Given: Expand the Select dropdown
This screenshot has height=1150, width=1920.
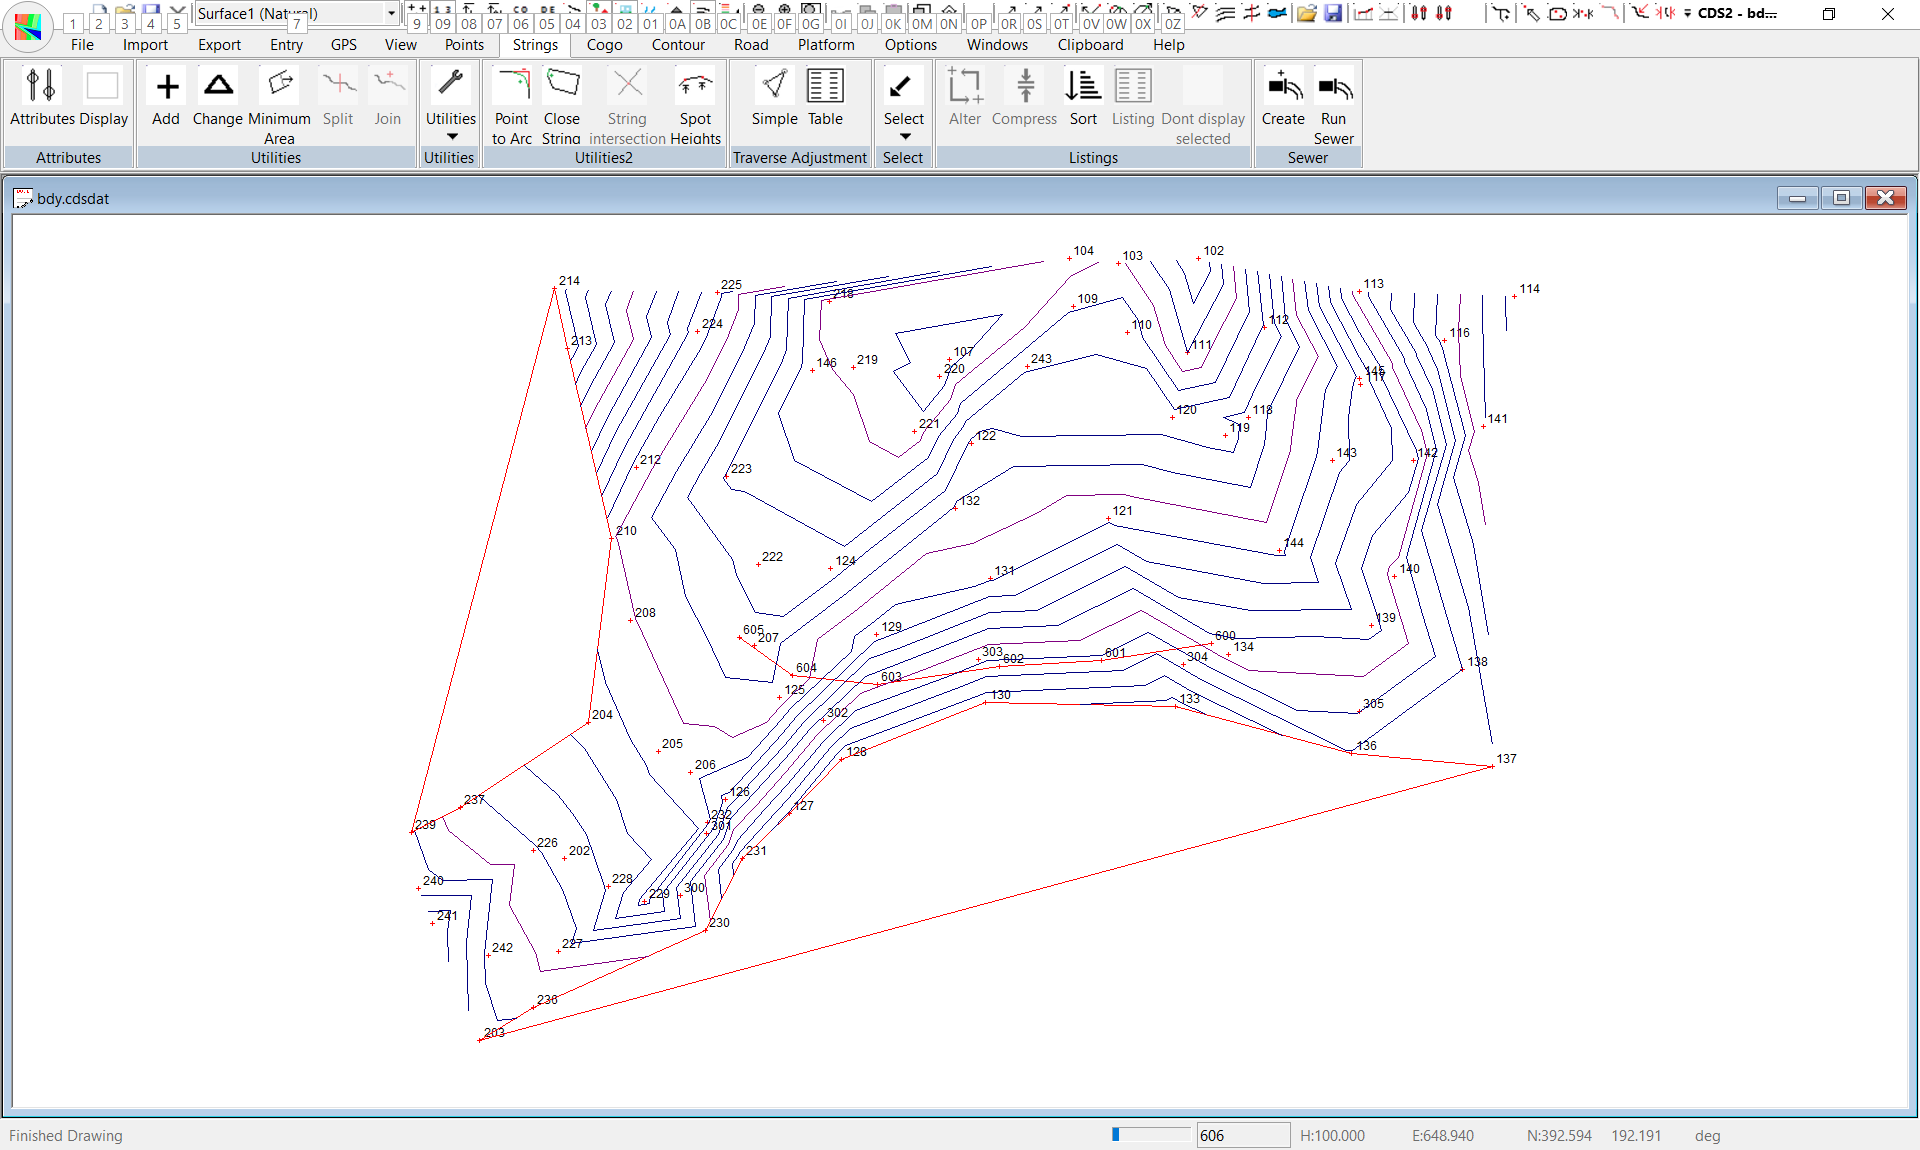Looking at the screenshot, I should (x=904, y=137).
